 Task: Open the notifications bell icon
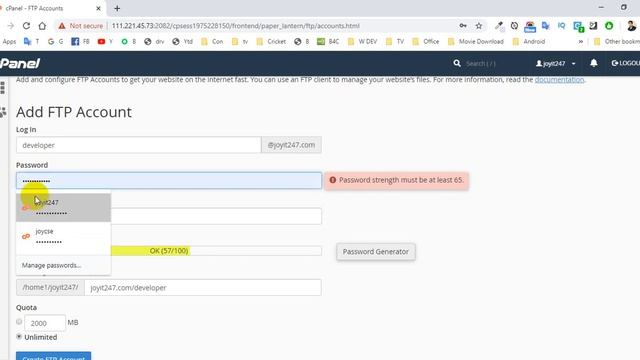593,63
